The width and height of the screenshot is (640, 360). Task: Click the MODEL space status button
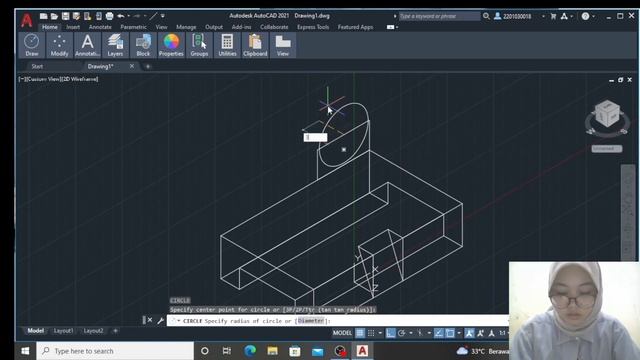click(x=342, y=333)
